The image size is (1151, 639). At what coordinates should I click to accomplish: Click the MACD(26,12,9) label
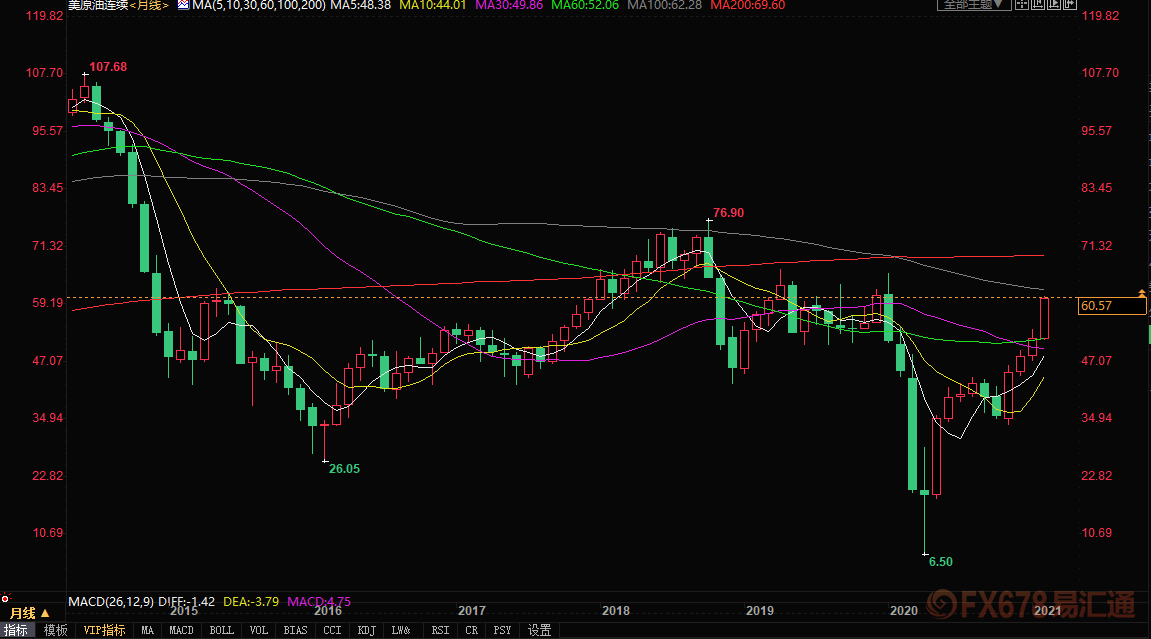(x=111, y=602)
